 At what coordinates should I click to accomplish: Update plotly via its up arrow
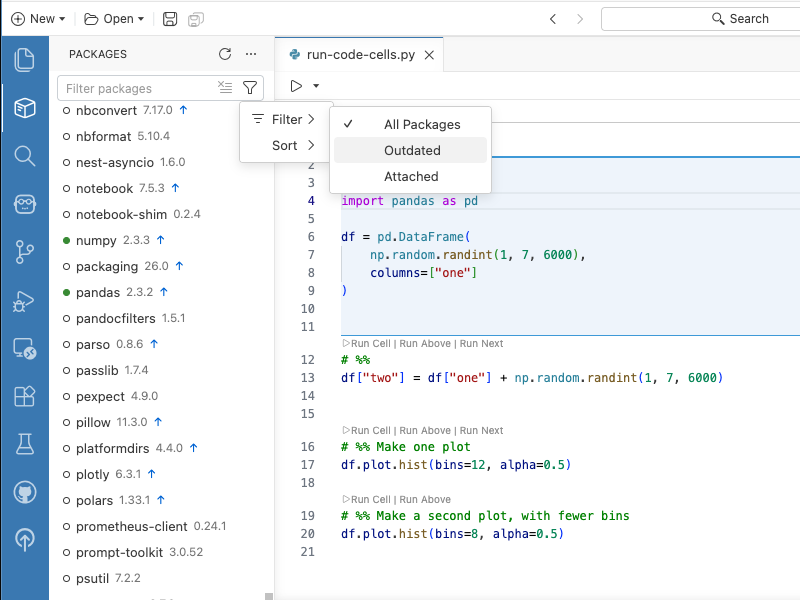(152, 473)
